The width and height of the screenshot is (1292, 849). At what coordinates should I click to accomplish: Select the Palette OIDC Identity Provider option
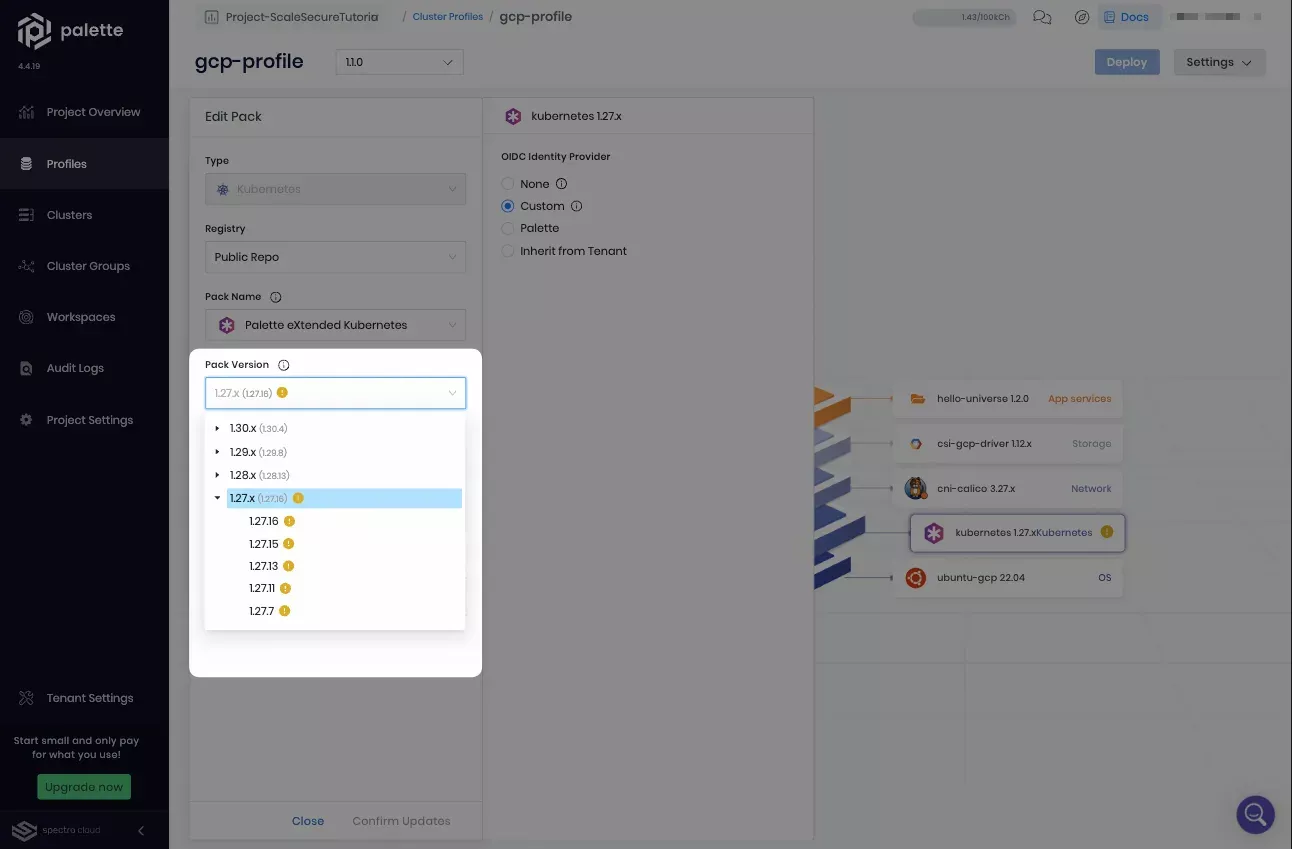click(x=508, y=228)
